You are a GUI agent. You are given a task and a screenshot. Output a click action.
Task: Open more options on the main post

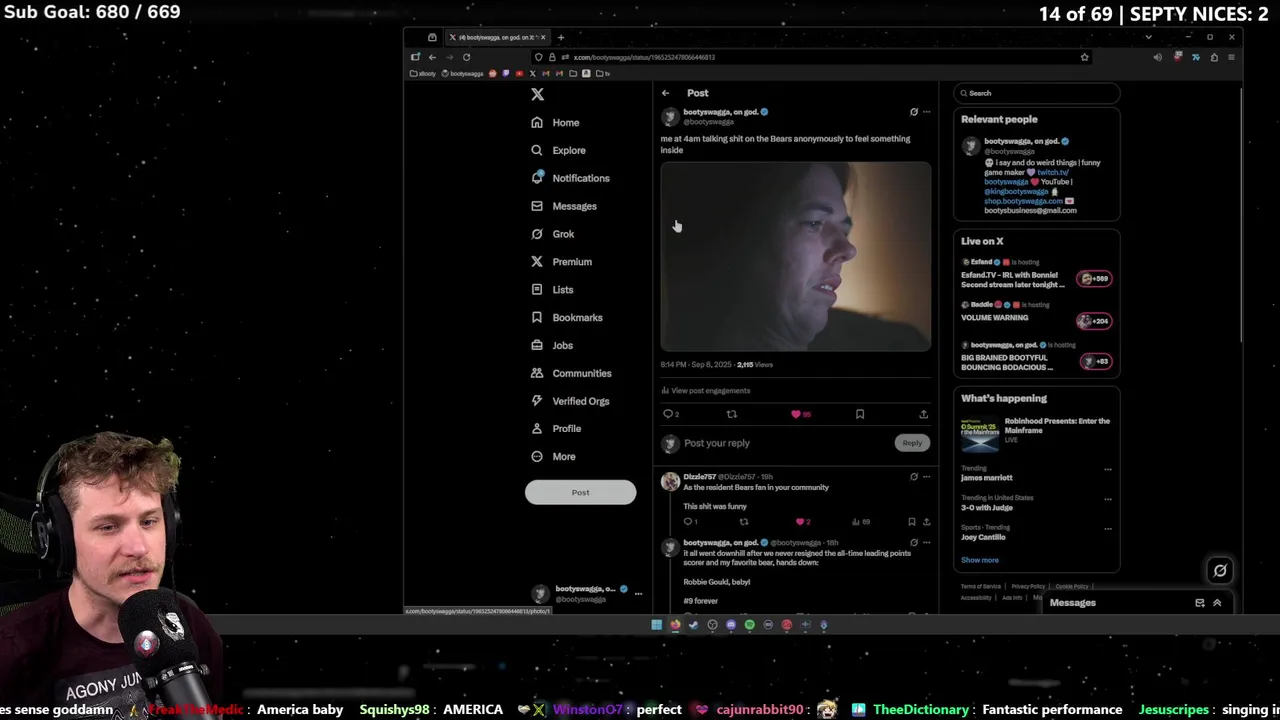click(x=927, y=112)
